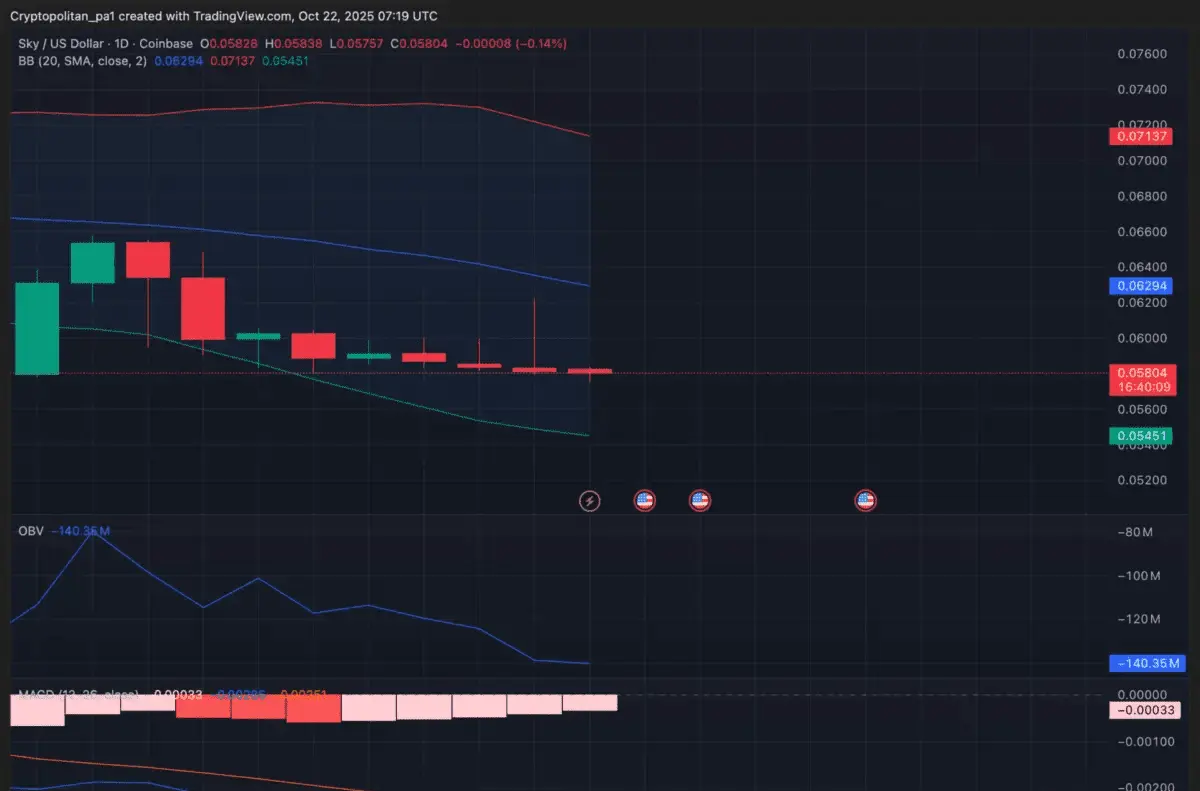Viewport: 1200px width, 791px height.
Task: Click the leftmost US flag event icon
Action: (x=645, y=500)
